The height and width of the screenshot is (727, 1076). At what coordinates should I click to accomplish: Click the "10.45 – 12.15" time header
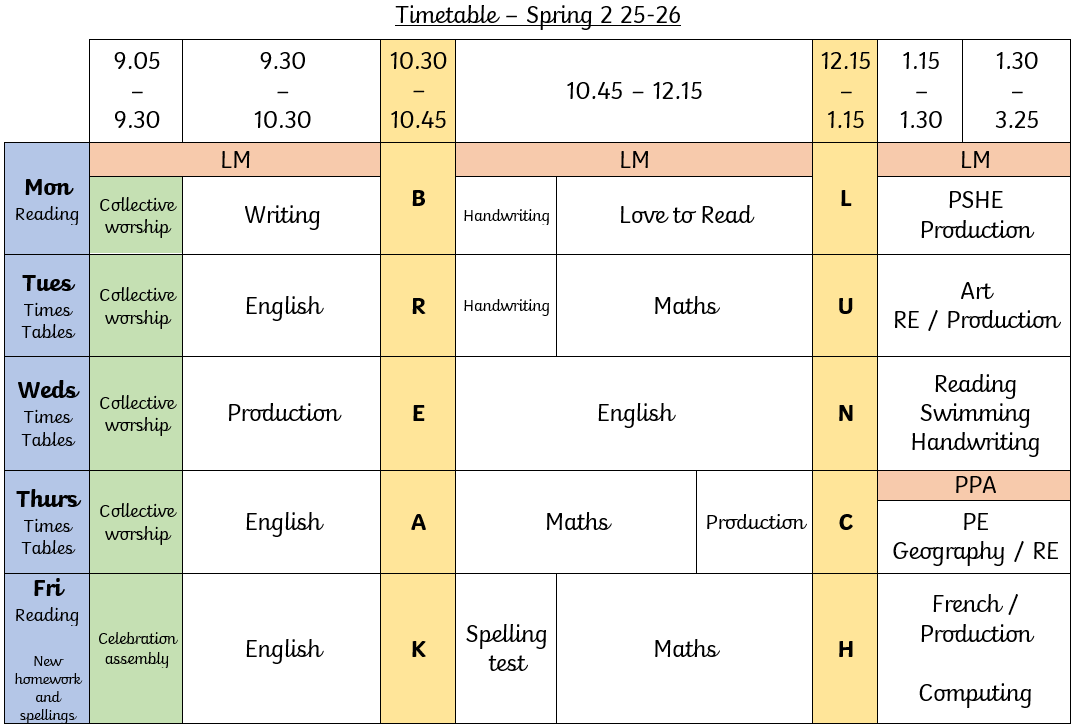634,92
